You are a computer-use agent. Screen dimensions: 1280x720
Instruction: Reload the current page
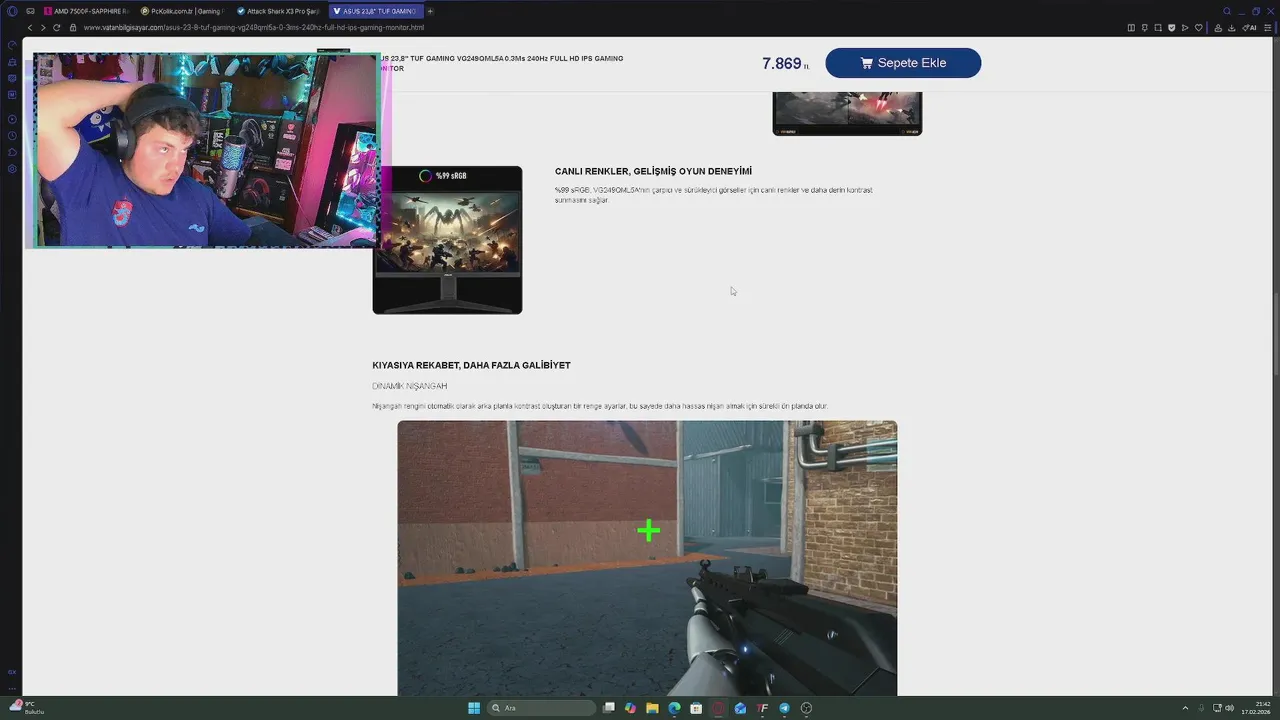(56, 27)
